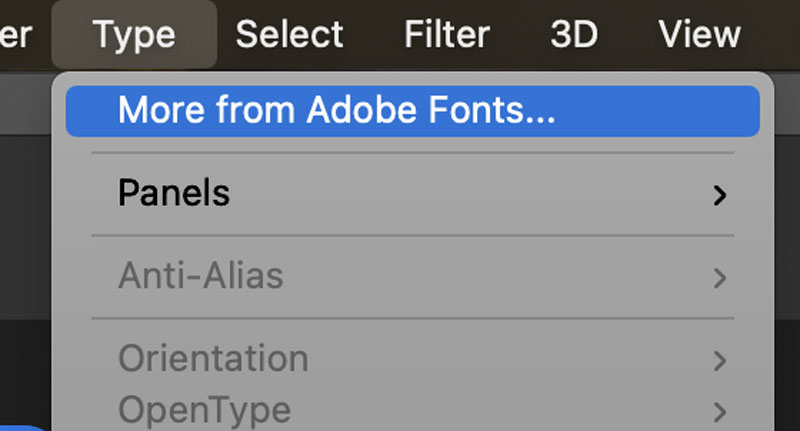Open the Select menu

tap(289, 35)
